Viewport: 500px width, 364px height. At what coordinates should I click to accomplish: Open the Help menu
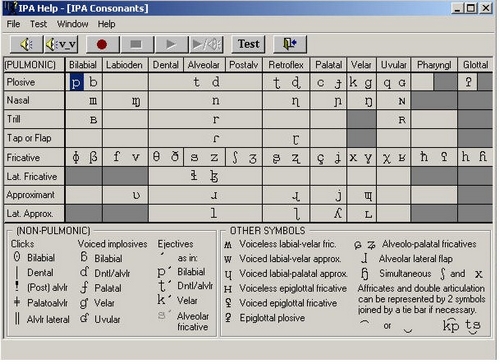tap(106, 24)
